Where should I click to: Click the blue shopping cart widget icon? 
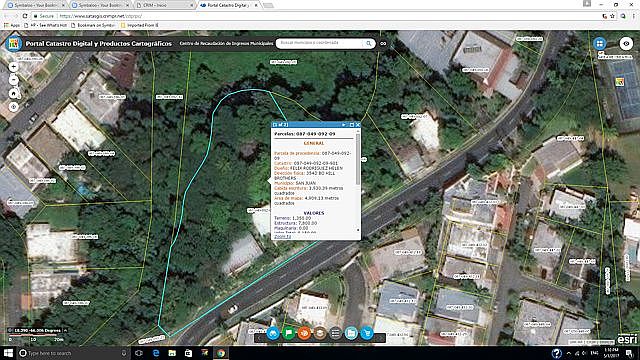click(x=367, y=333)
